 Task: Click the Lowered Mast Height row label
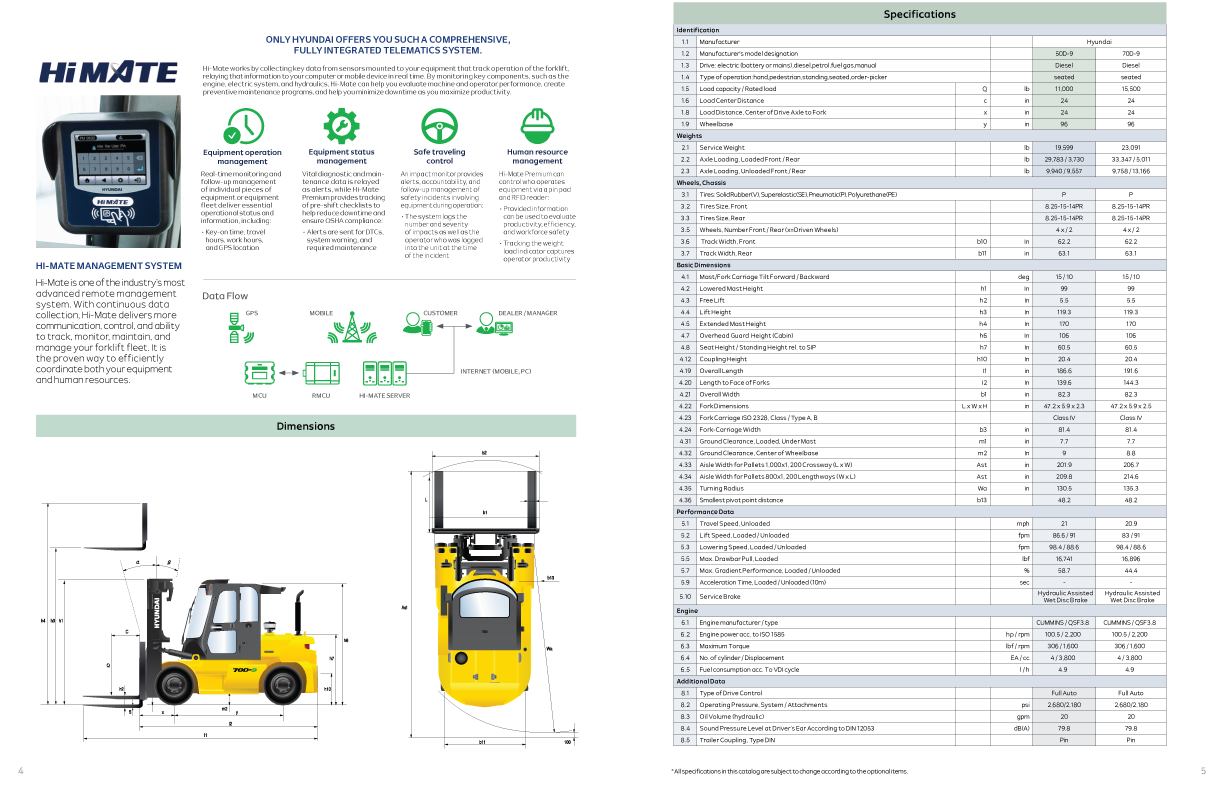[731, 288]
